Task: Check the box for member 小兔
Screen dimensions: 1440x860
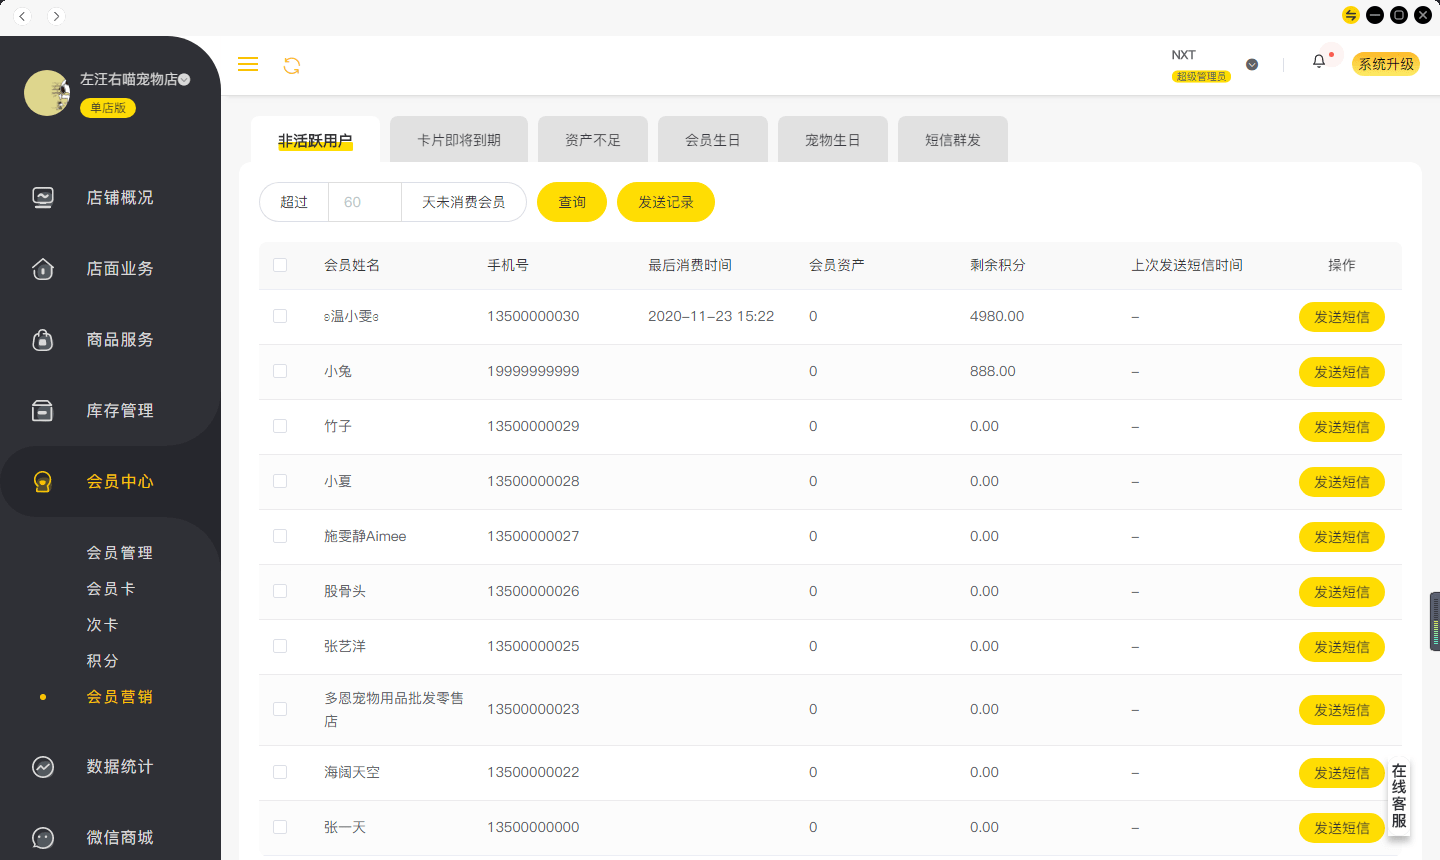Action: click(280, 371)
